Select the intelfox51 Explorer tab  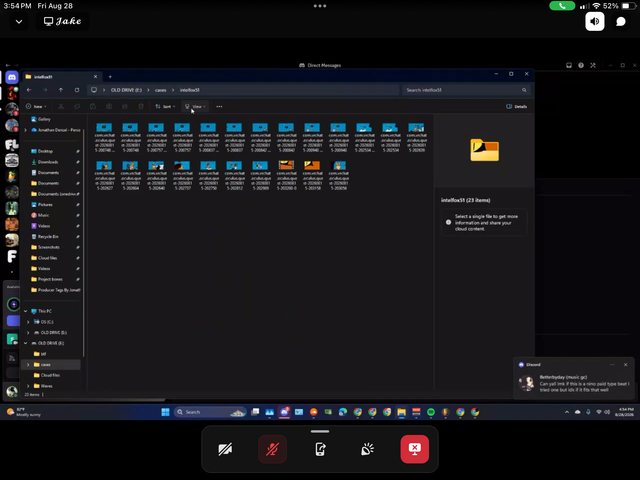pyautogui.click(x=61, y=77)
